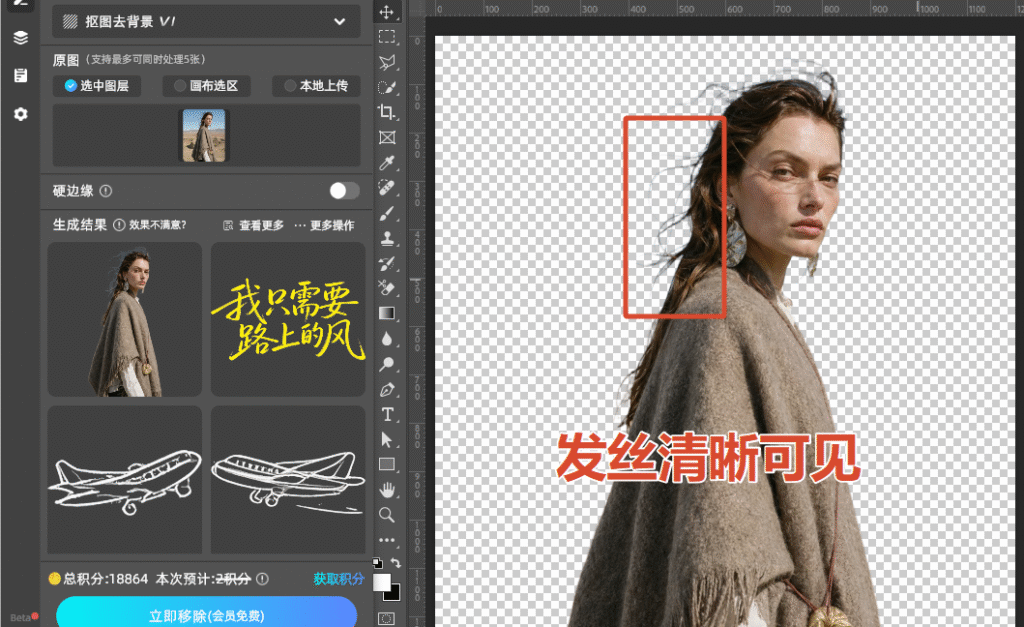Open the right airplane sketch result
The image size is (1024, 627).
(288, 479)
